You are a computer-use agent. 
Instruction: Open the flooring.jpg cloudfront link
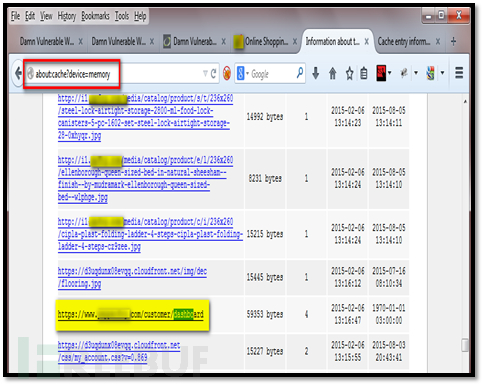point(132,277)
